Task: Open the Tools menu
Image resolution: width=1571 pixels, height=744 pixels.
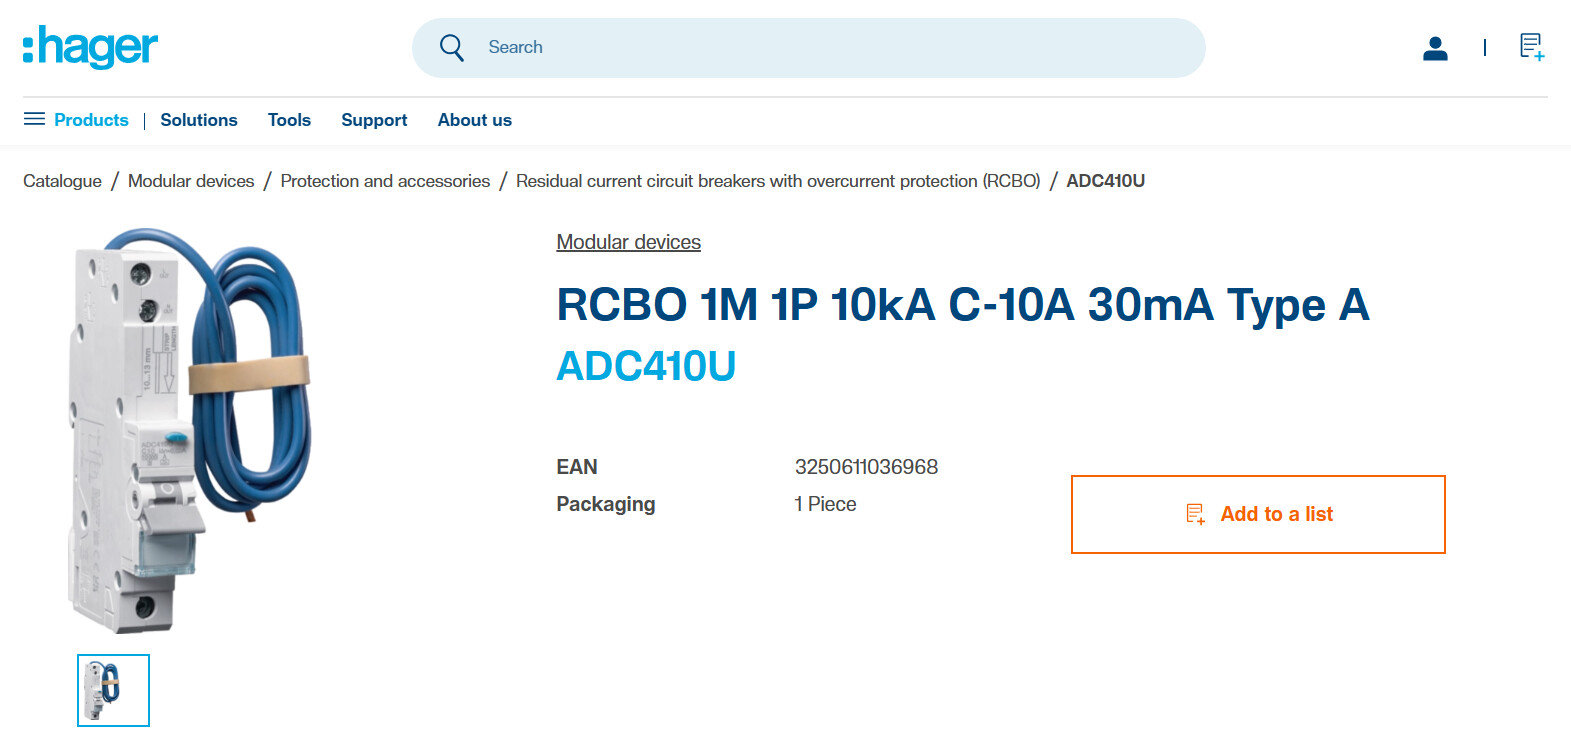Action: click(x=289, y=120)
